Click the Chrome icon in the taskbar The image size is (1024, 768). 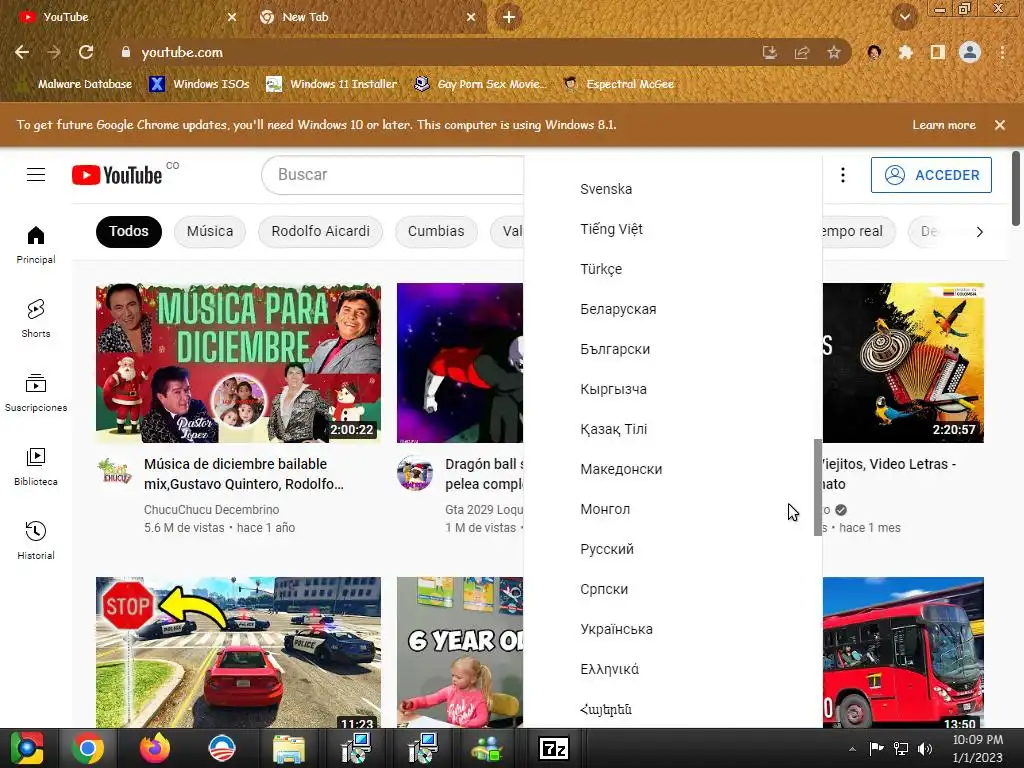click(88, 748)
